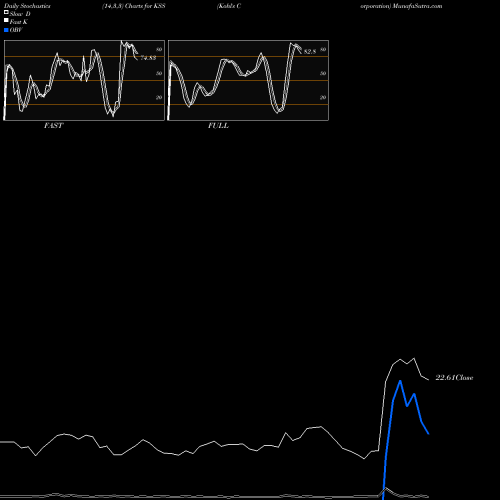Click the 50 axis label in FAST chart

pyautogui.click(x=159, y=73)
